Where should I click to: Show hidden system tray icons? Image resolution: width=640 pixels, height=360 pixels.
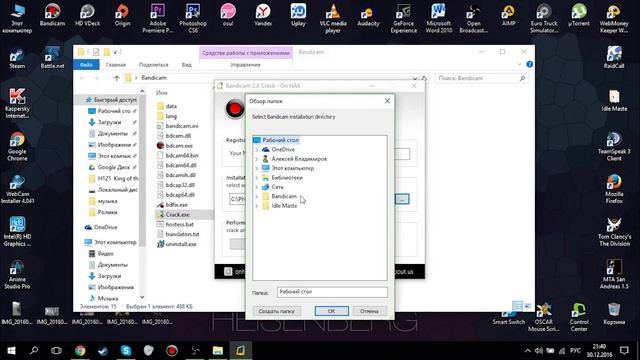[527, 351]
